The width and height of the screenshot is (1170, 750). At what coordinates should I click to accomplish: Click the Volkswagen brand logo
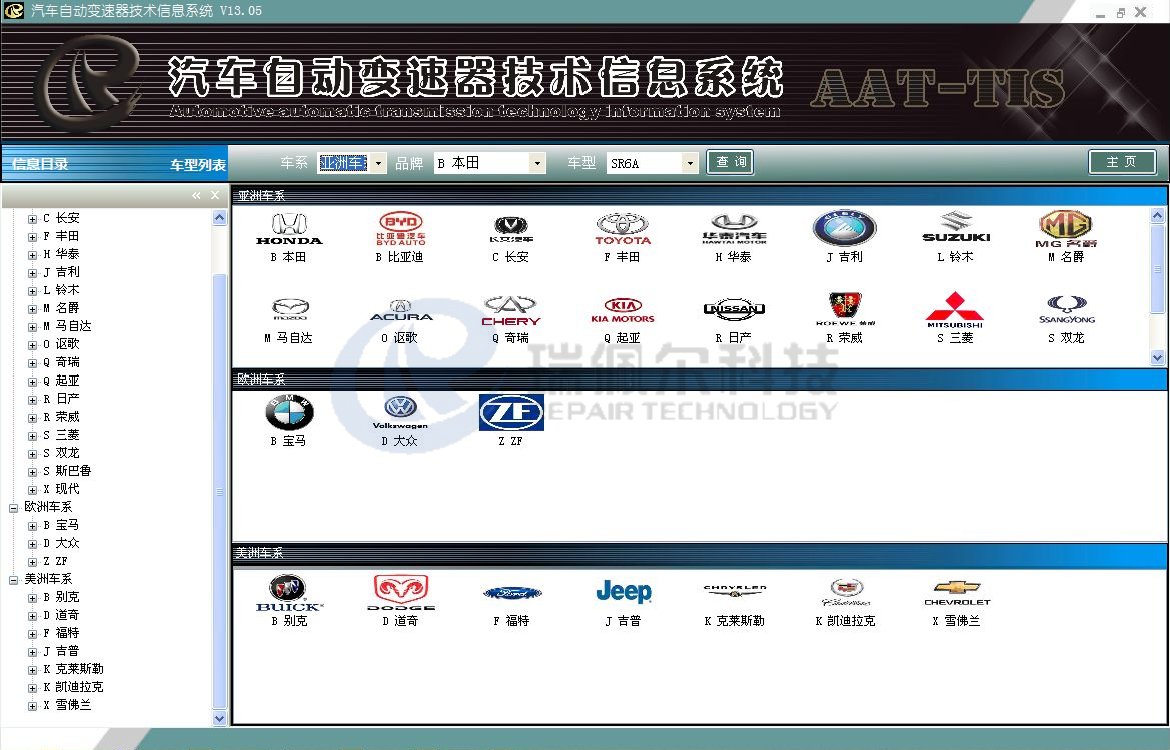(x=400, y=412)
